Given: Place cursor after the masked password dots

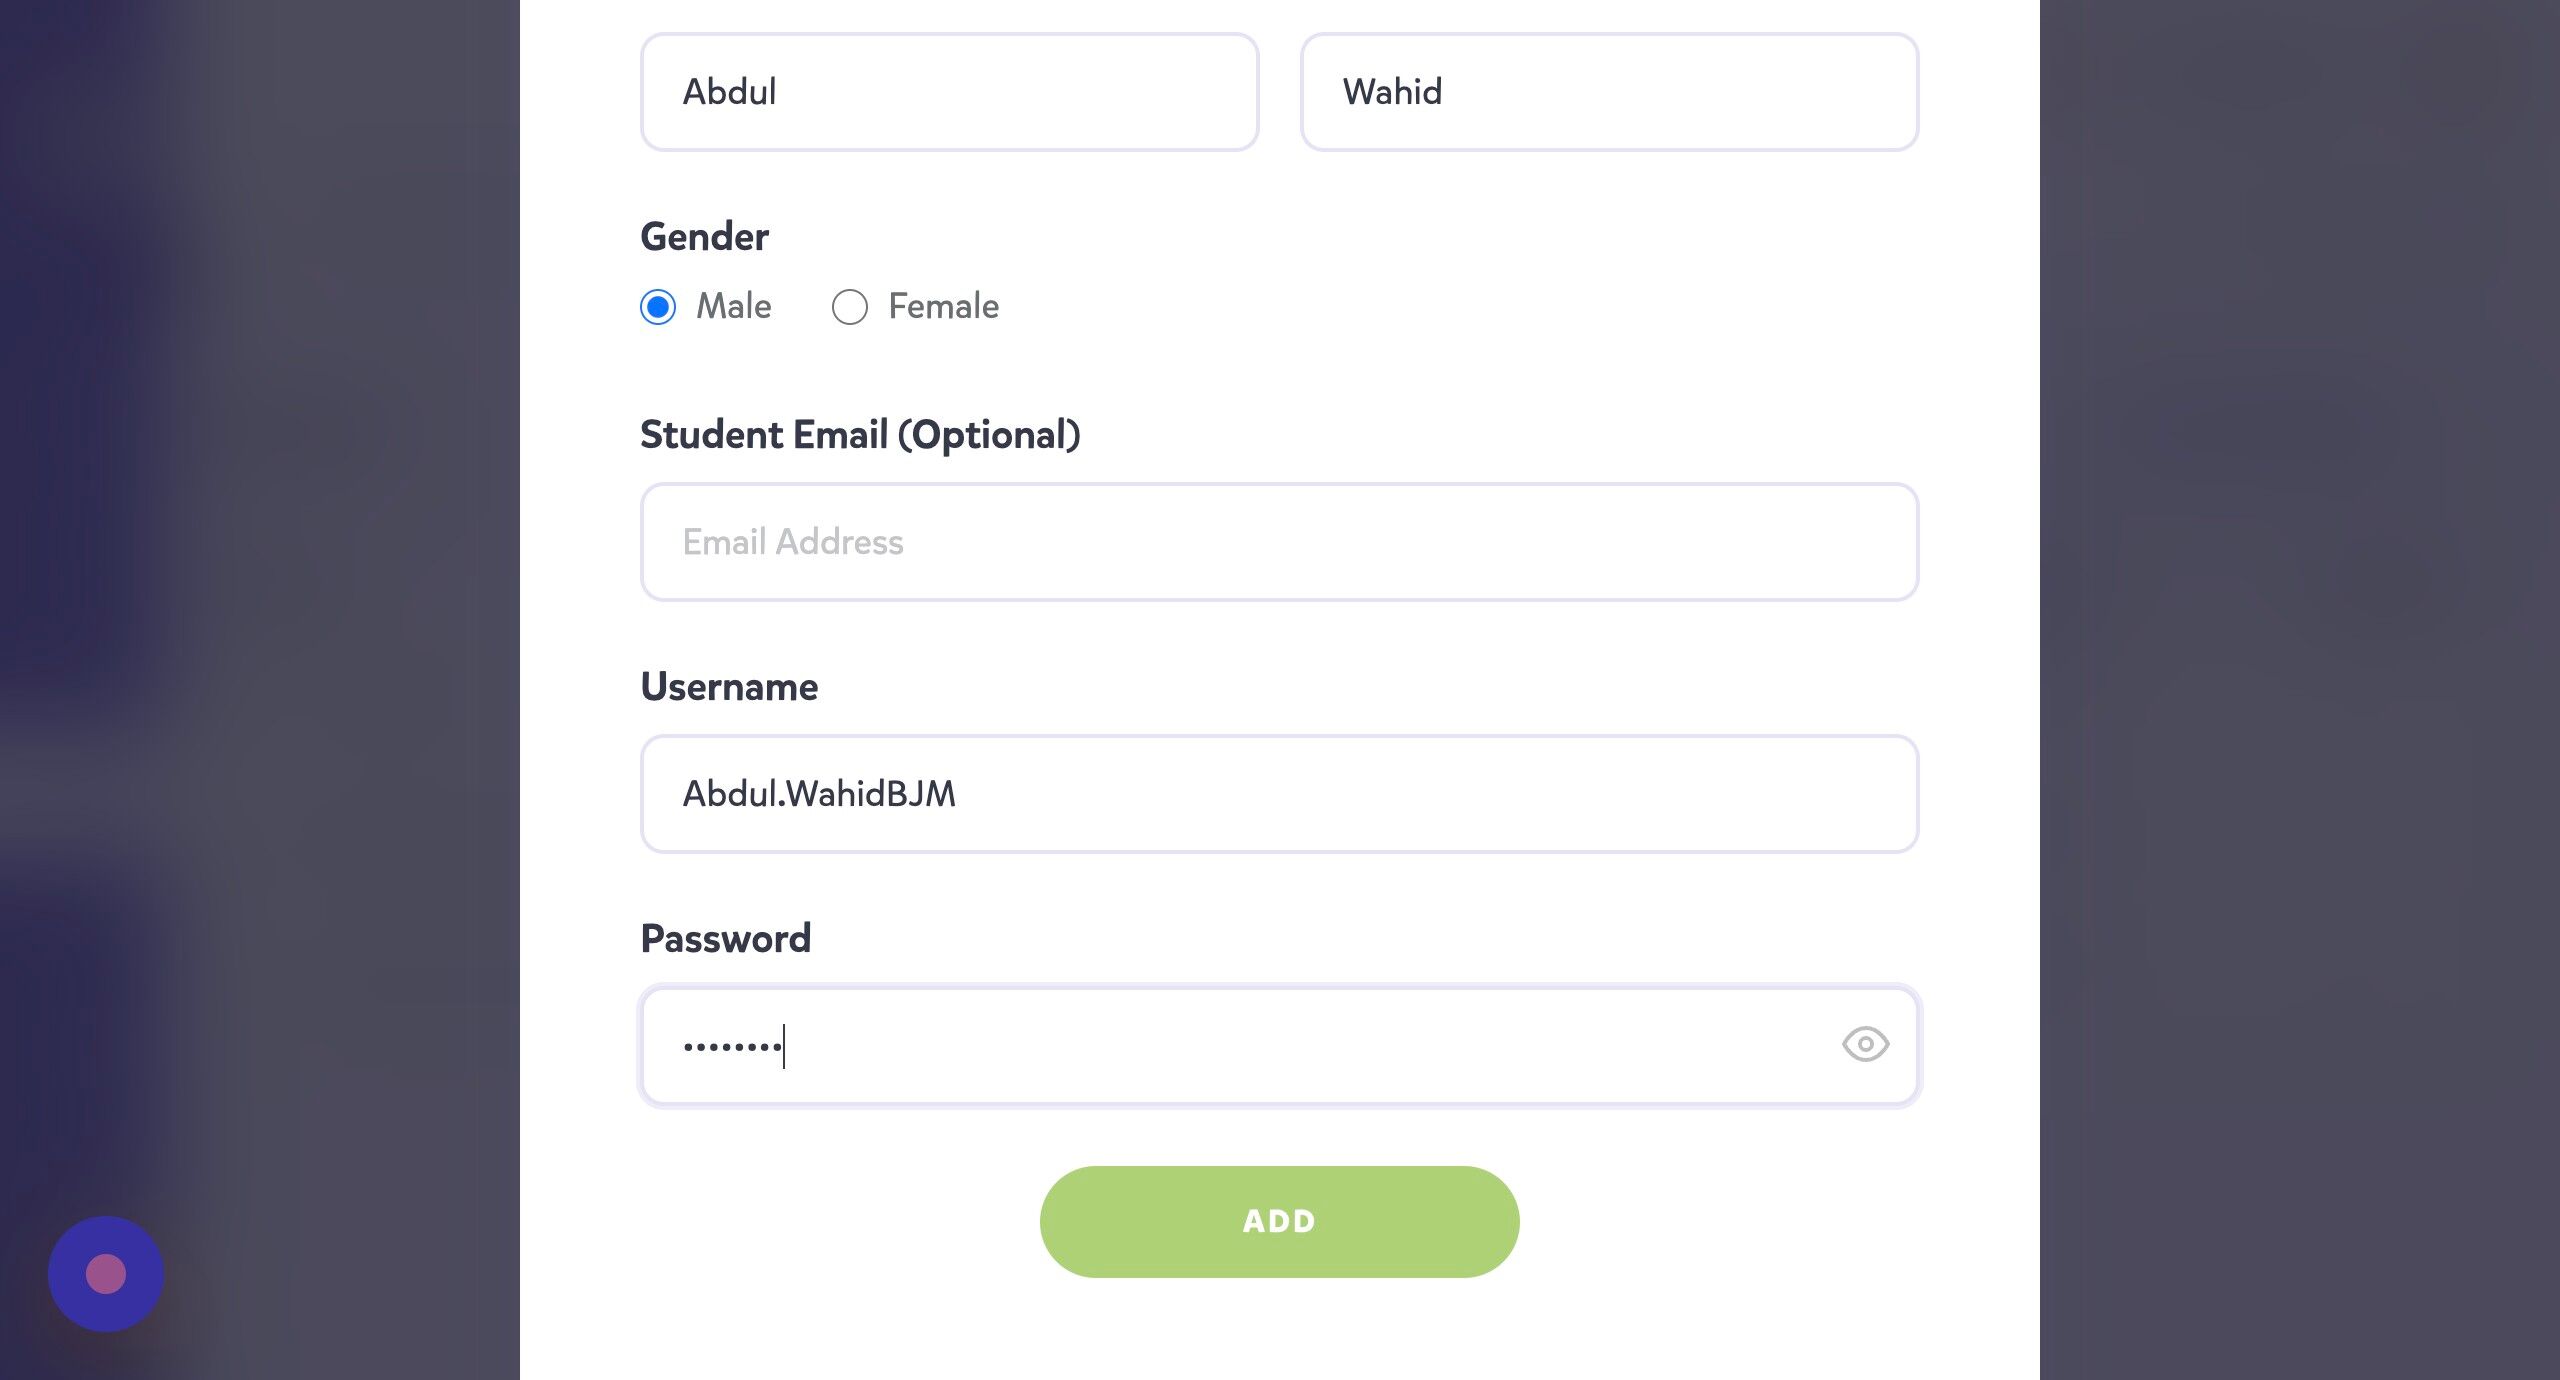Looking at the screenshot, I should (x=786, y=1047).
